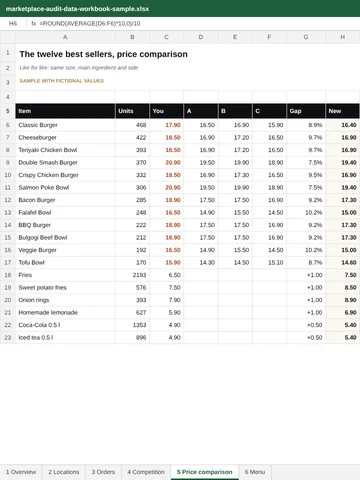The width and height of the screenshot is (360, 480).
Task: Select the 5 Price comparison tab
Action: point(205,472)
